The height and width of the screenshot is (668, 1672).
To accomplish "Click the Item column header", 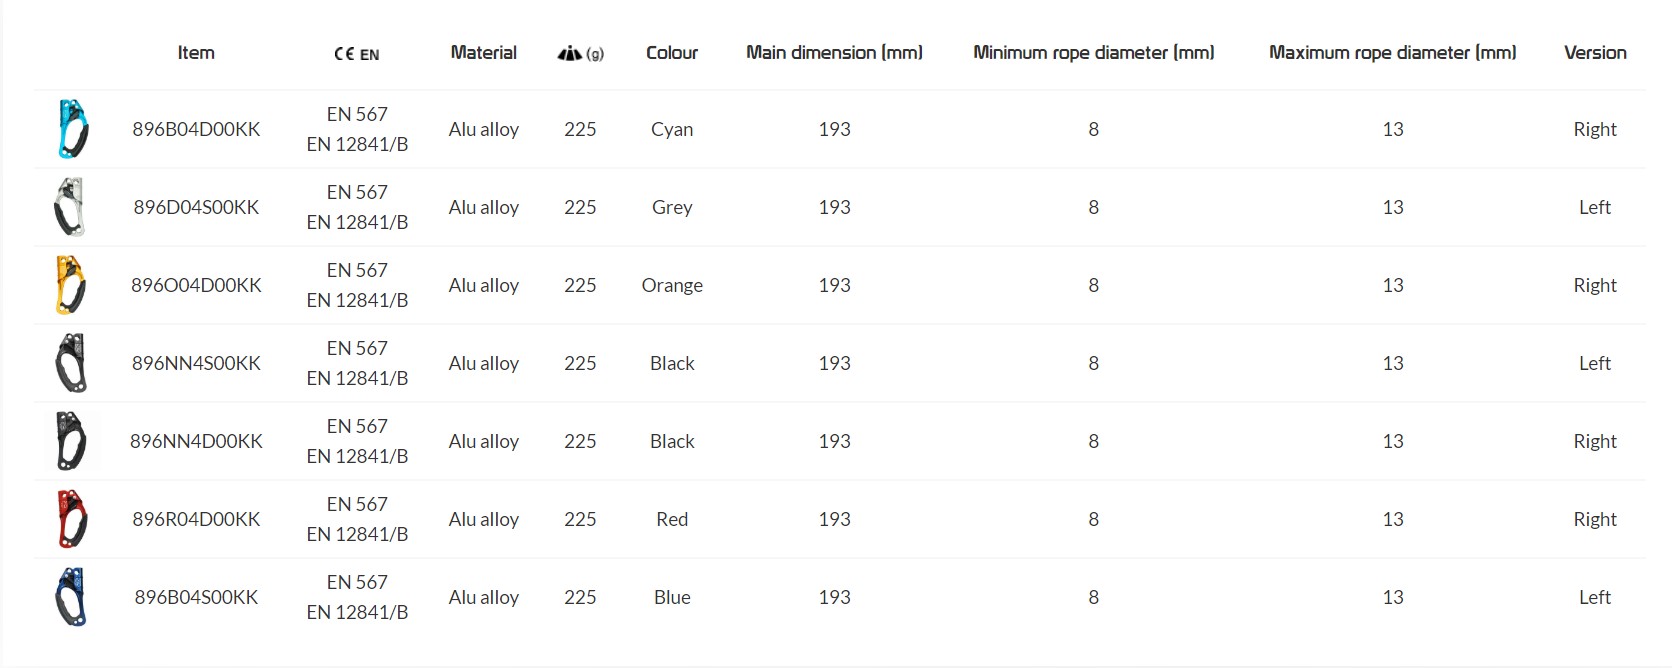I will tap(196, 53).
